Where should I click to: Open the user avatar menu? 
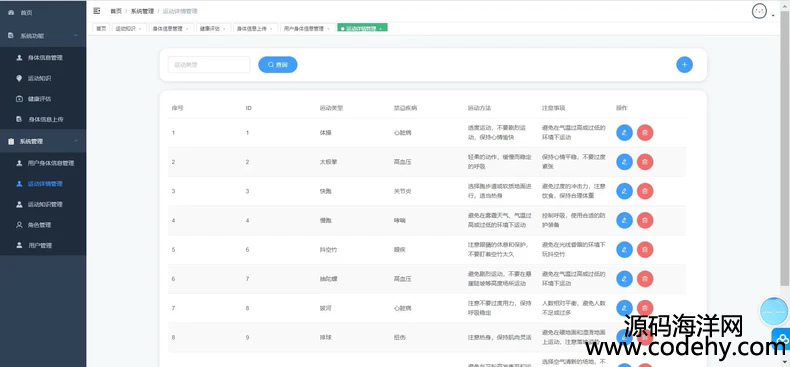tap(759, 11)
